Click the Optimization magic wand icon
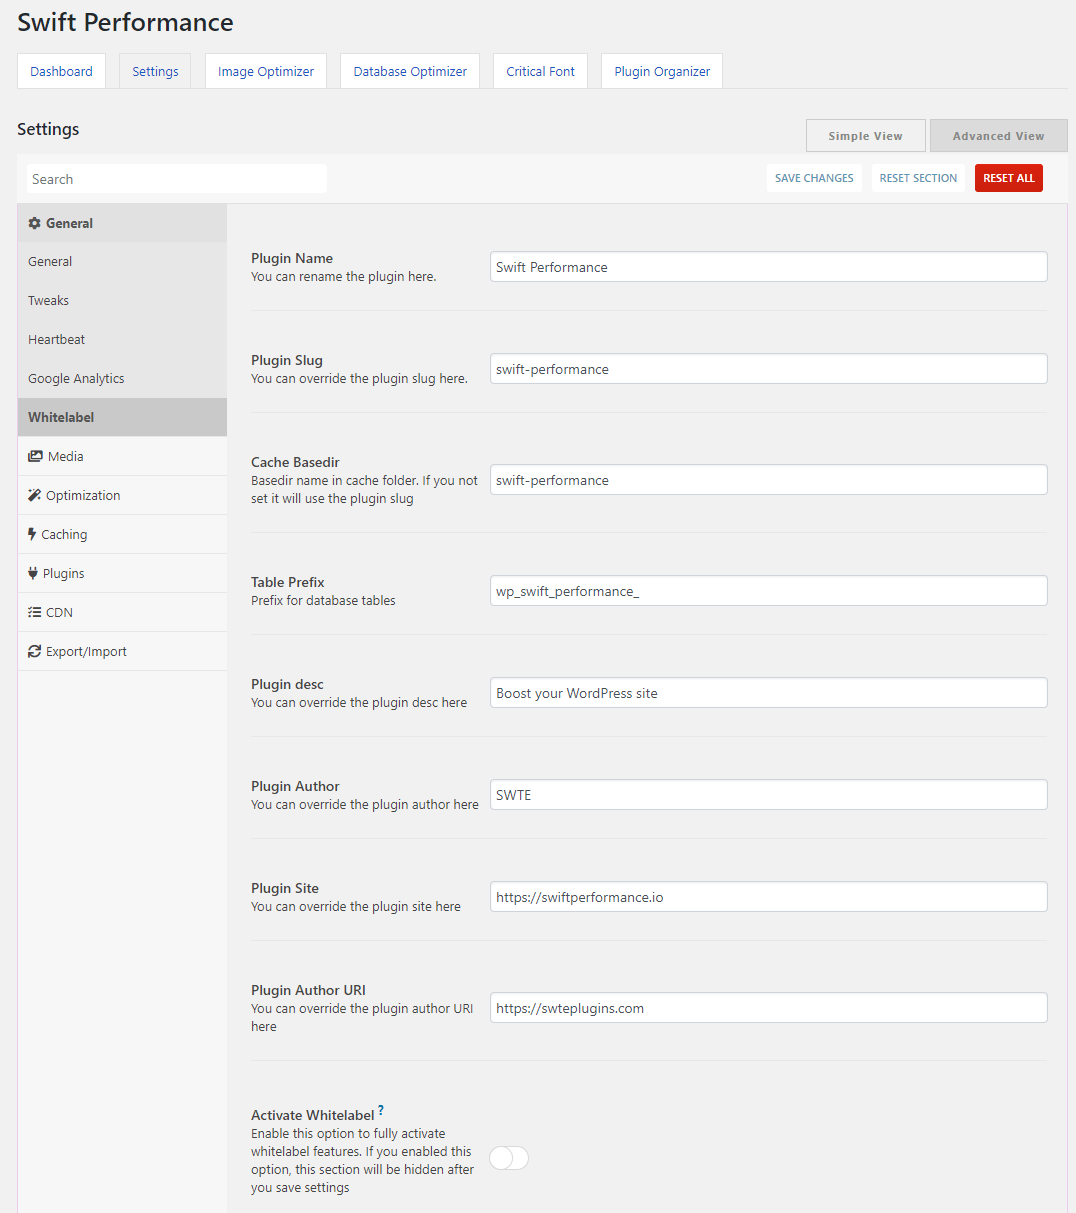 click(34, 495)
